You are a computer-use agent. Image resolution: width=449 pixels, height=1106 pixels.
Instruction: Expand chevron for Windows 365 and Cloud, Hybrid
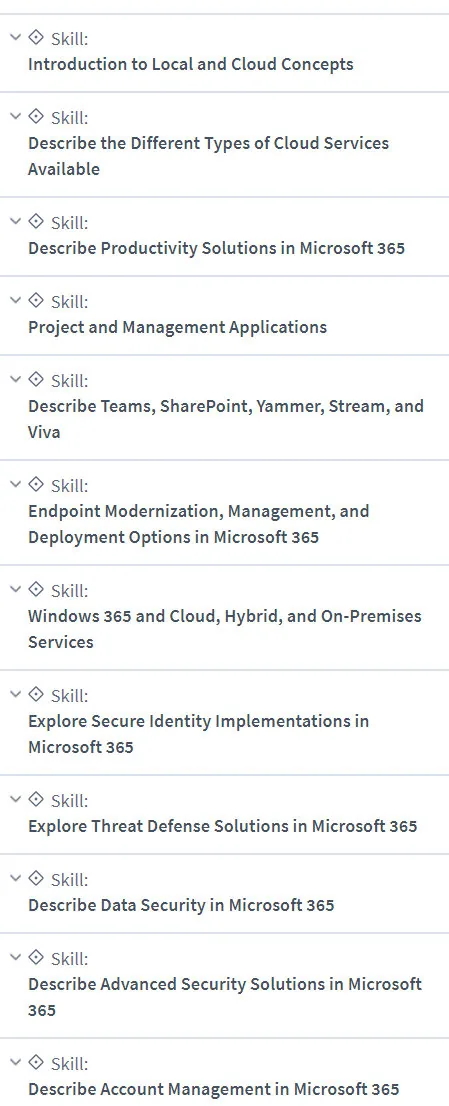tap(15, 589)
